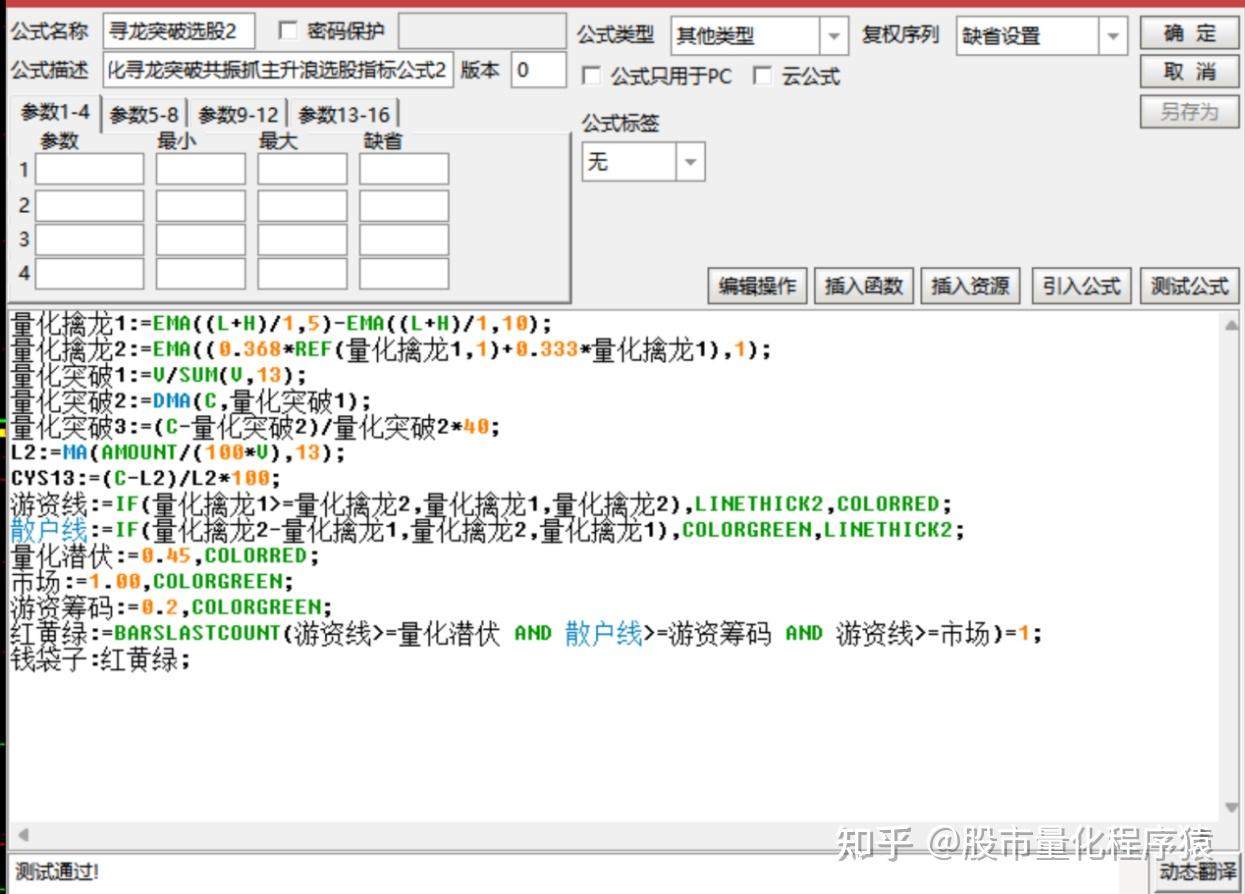Open the 公式类型 dropdown showing 其他类型
The image size is (1245, 894).
point(759,36)
